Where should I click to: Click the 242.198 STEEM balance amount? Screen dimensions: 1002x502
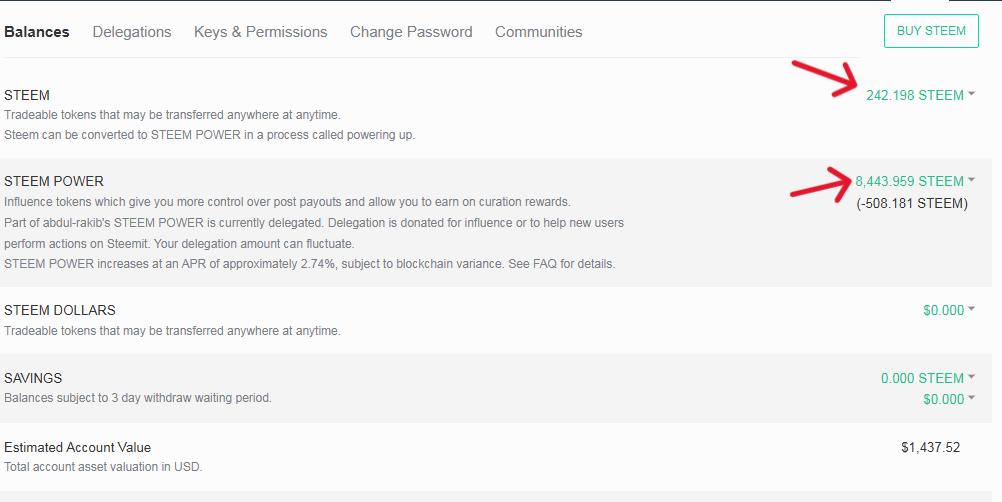point(914,95)
